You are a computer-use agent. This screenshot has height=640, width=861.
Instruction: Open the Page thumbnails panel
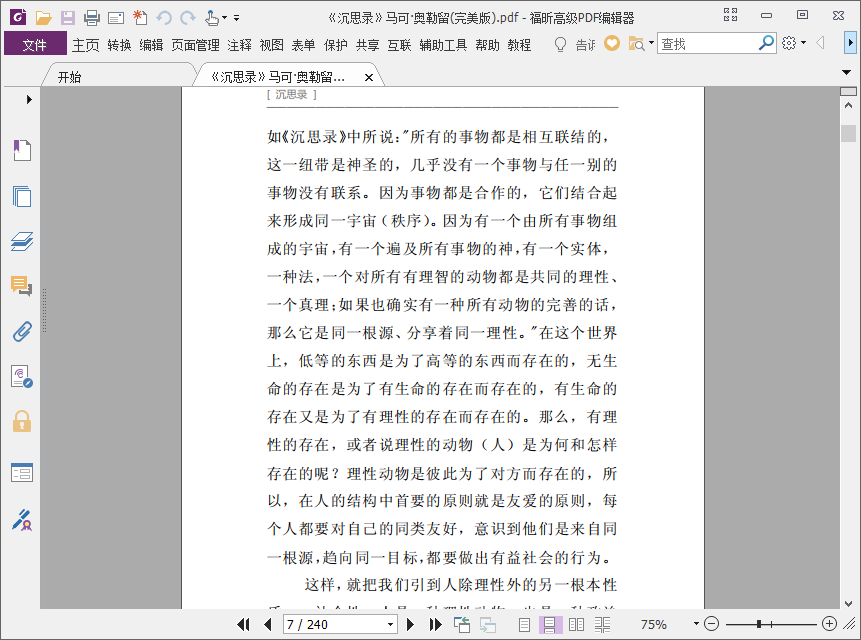22,196
